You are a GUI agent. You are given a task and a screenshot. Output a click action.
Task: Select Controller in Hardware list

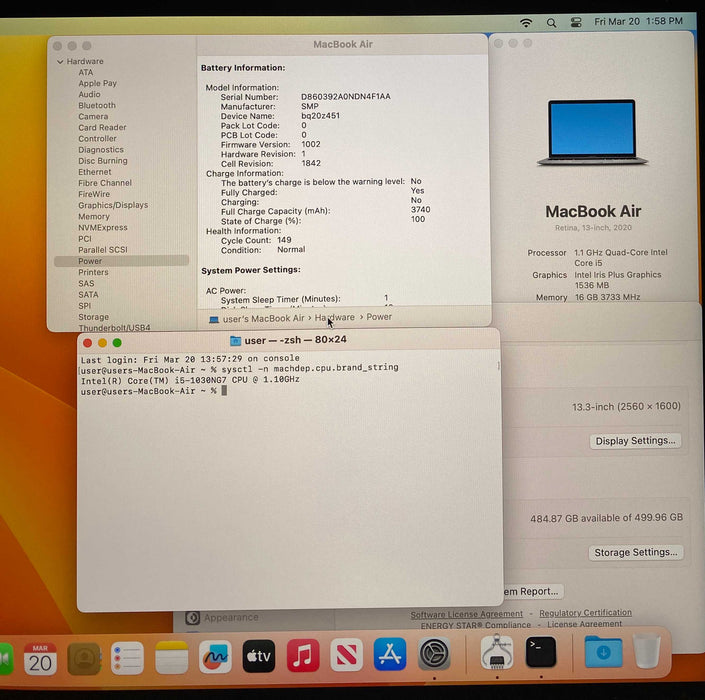coord(97,138)
